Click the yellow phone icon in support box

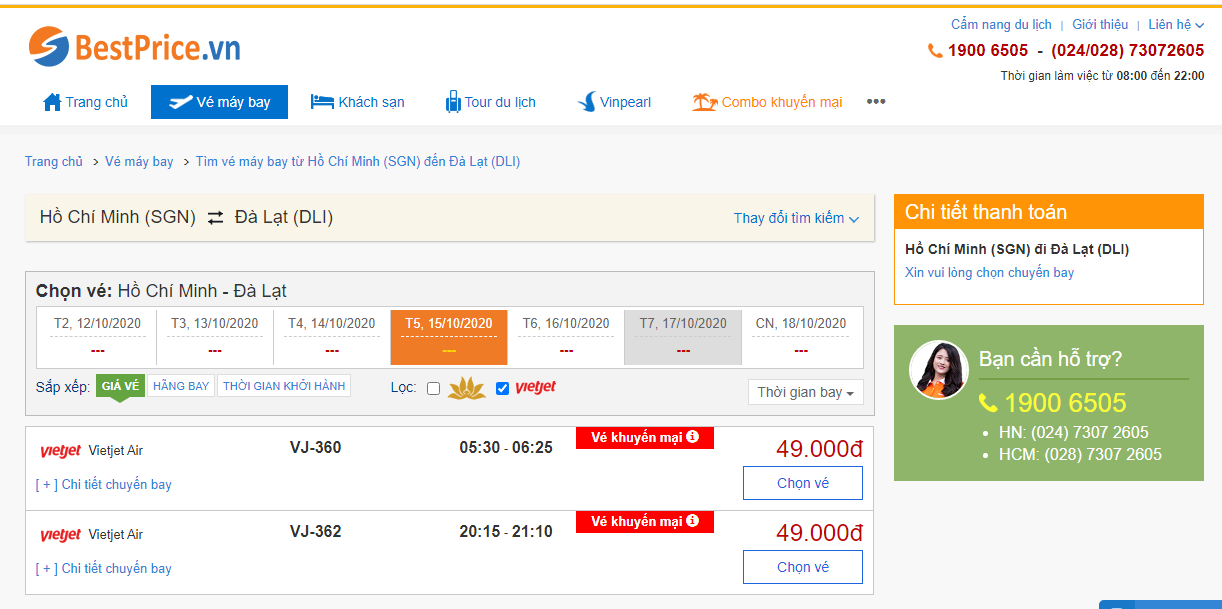click(988, 403)
